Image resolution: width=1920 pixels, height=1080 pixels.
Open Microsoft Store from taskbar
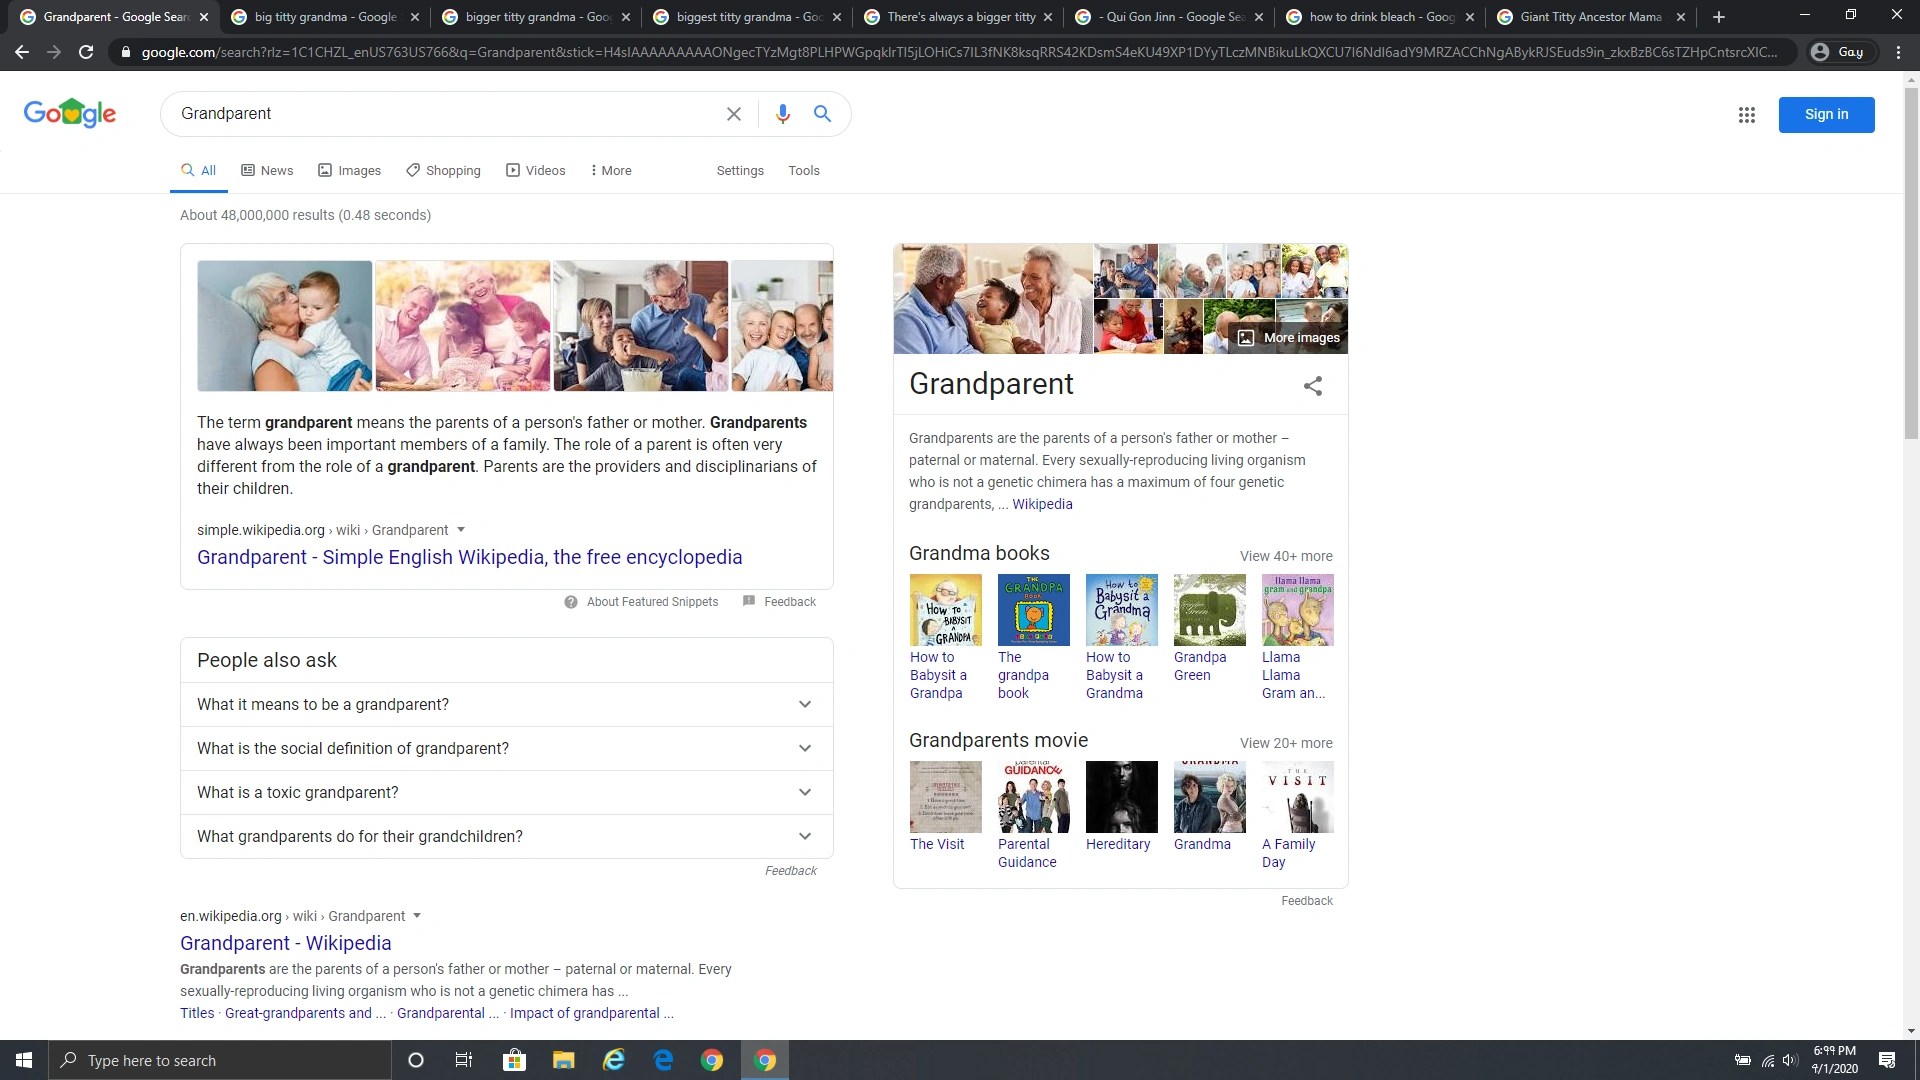[514, 1060]
